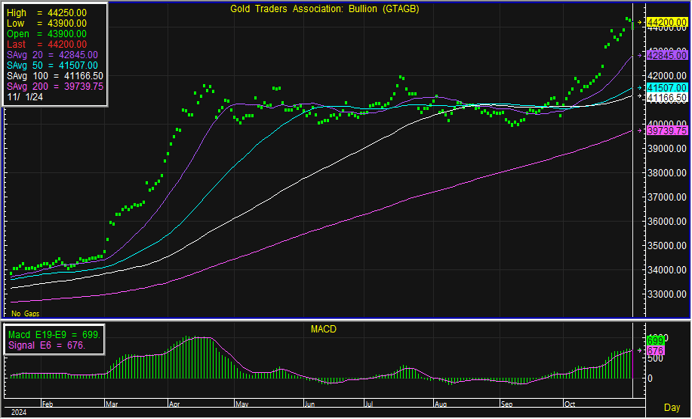Click the SAvg 200 legend entry
Screen dimensions: 692x419
pos(55,87)
